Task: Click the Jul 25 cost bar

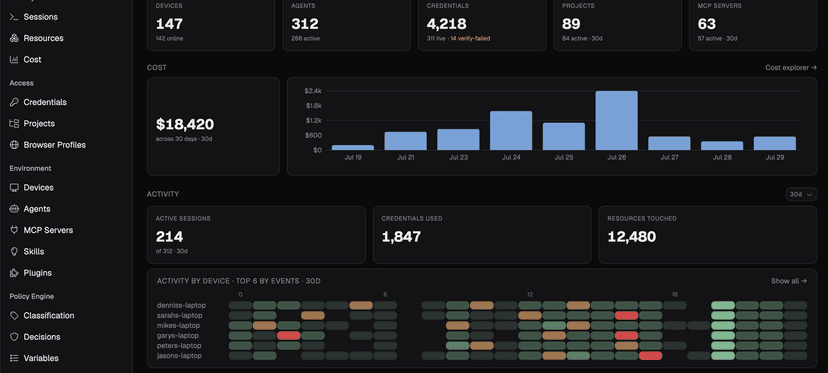Action: (564, 136)
